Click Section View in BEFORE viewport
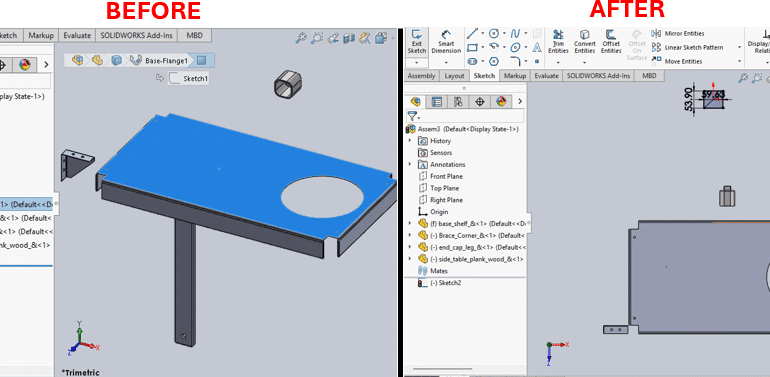Viewport: 770px width, 377px height. (349, 37)
